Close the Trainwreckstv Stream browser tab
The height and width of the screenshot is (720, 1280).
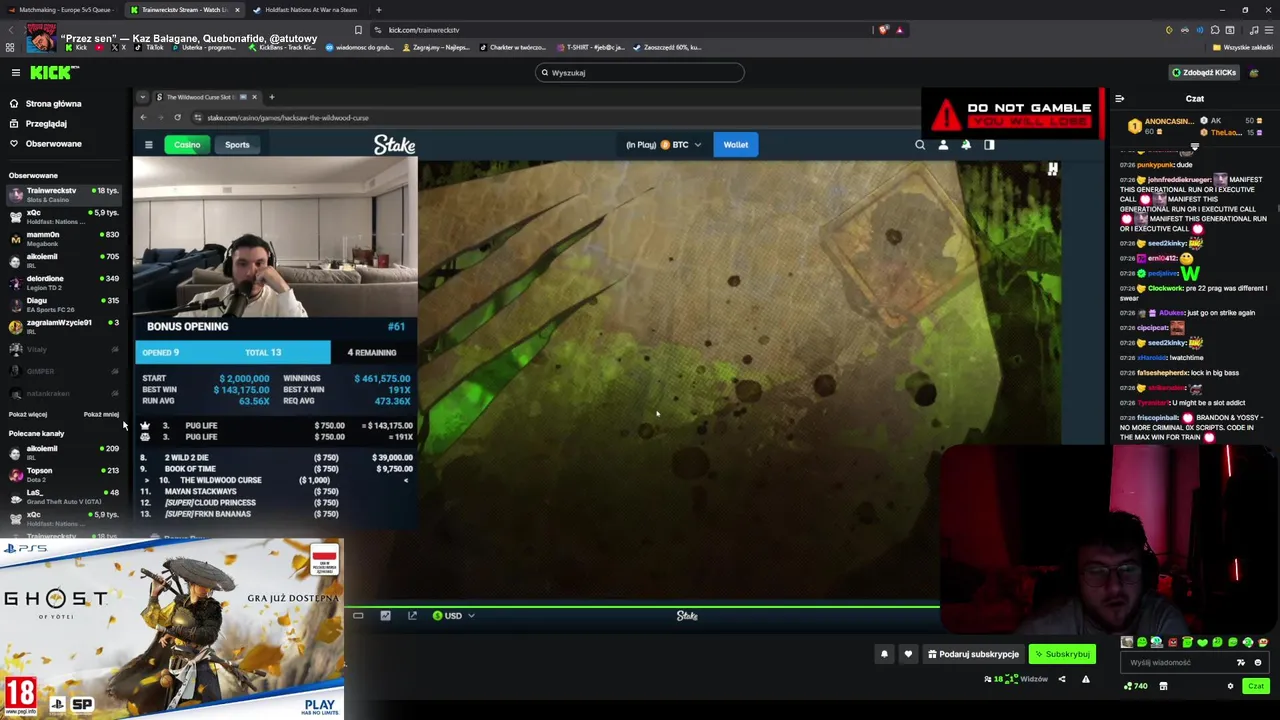point(237,10)
